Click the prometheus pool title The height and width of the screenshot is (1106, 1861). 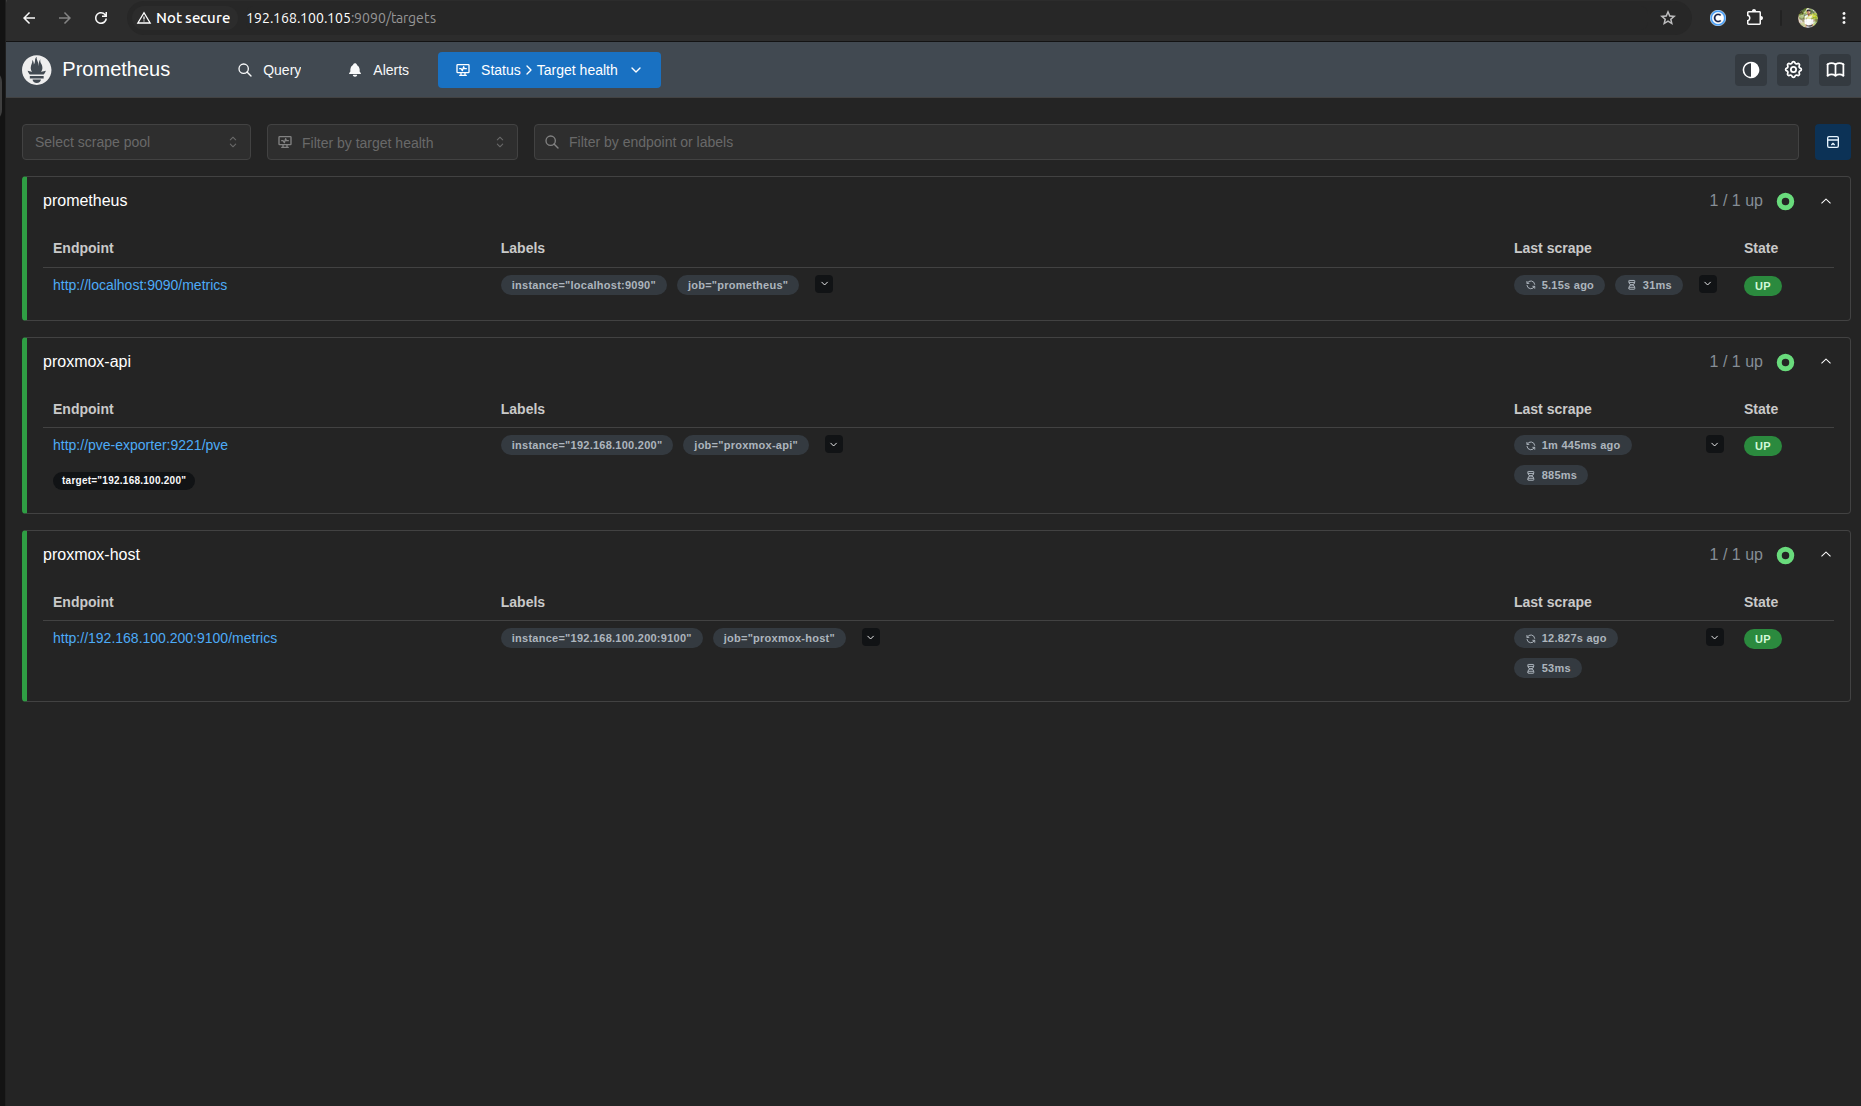coord(85,201)
